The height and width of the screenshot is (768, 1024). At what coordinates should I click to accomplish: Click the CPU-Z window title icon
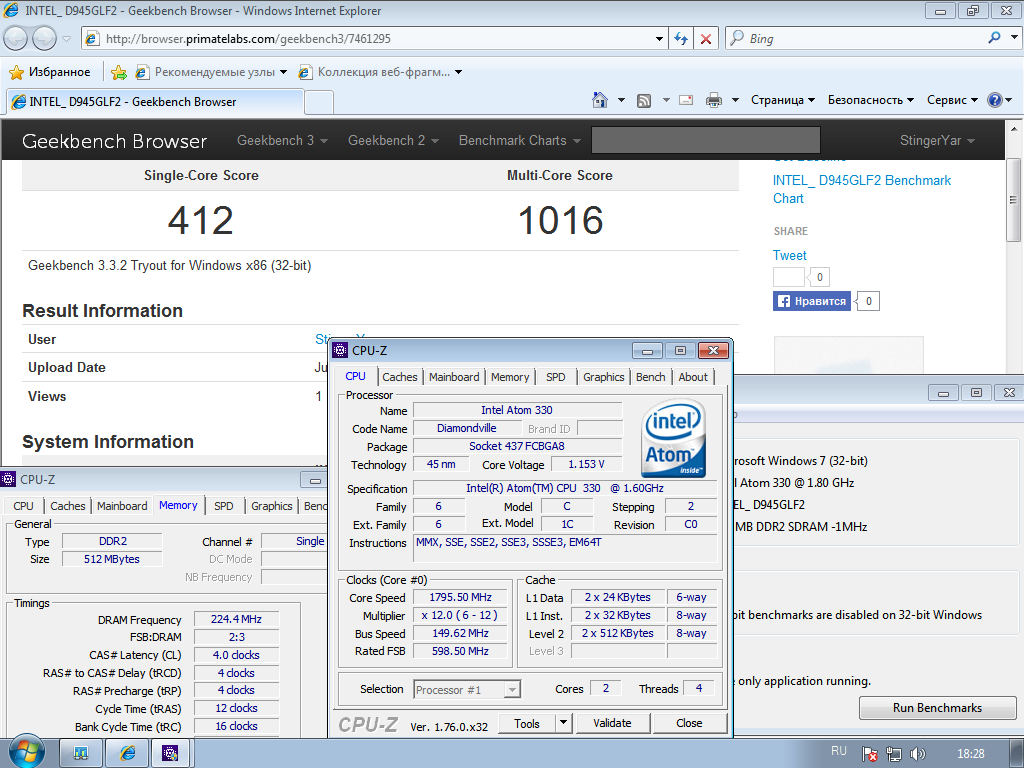point(340,350)
